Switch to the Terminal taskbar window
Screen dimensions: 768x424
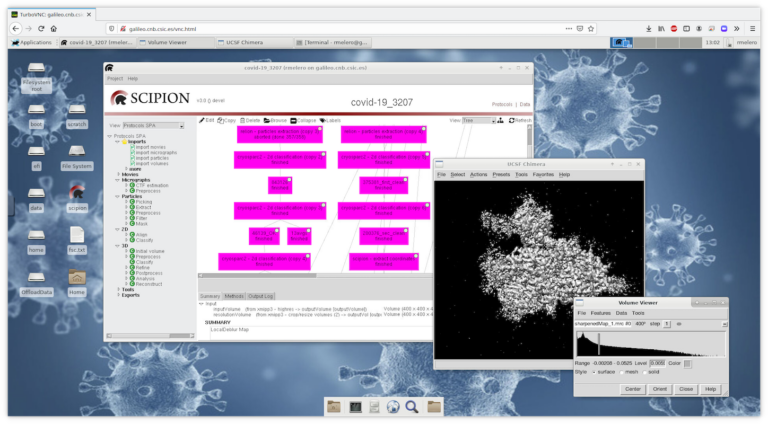coord(332,43)
